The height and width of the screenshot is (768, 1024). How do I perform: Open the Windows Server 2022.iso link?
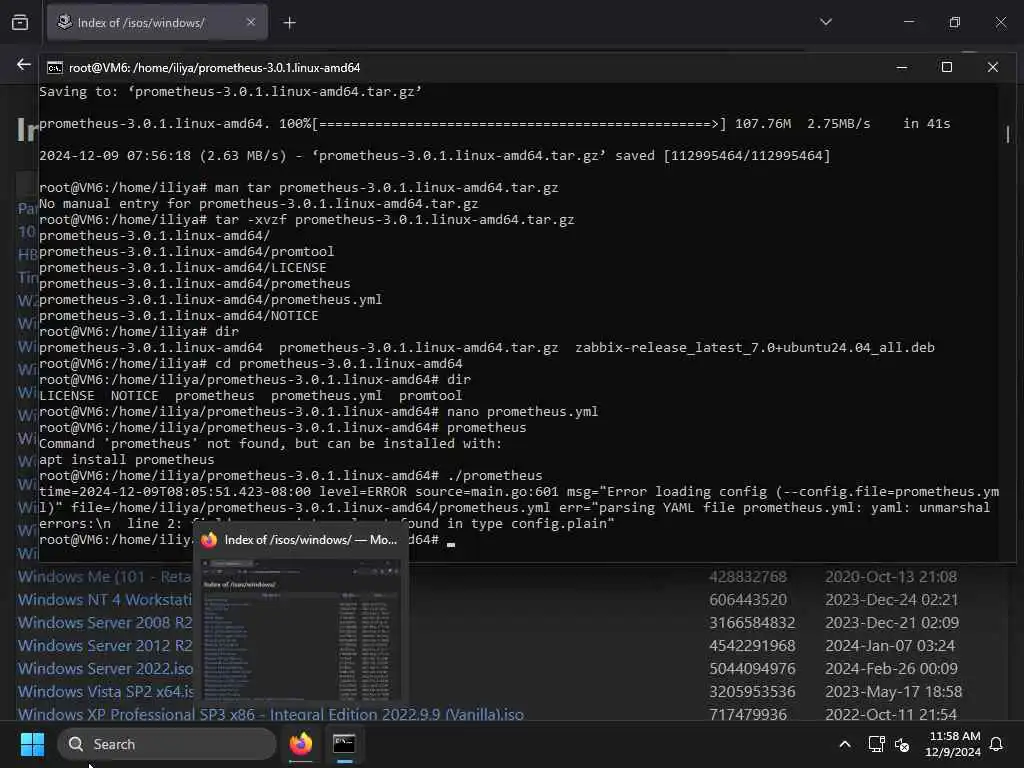coord(105,669)
